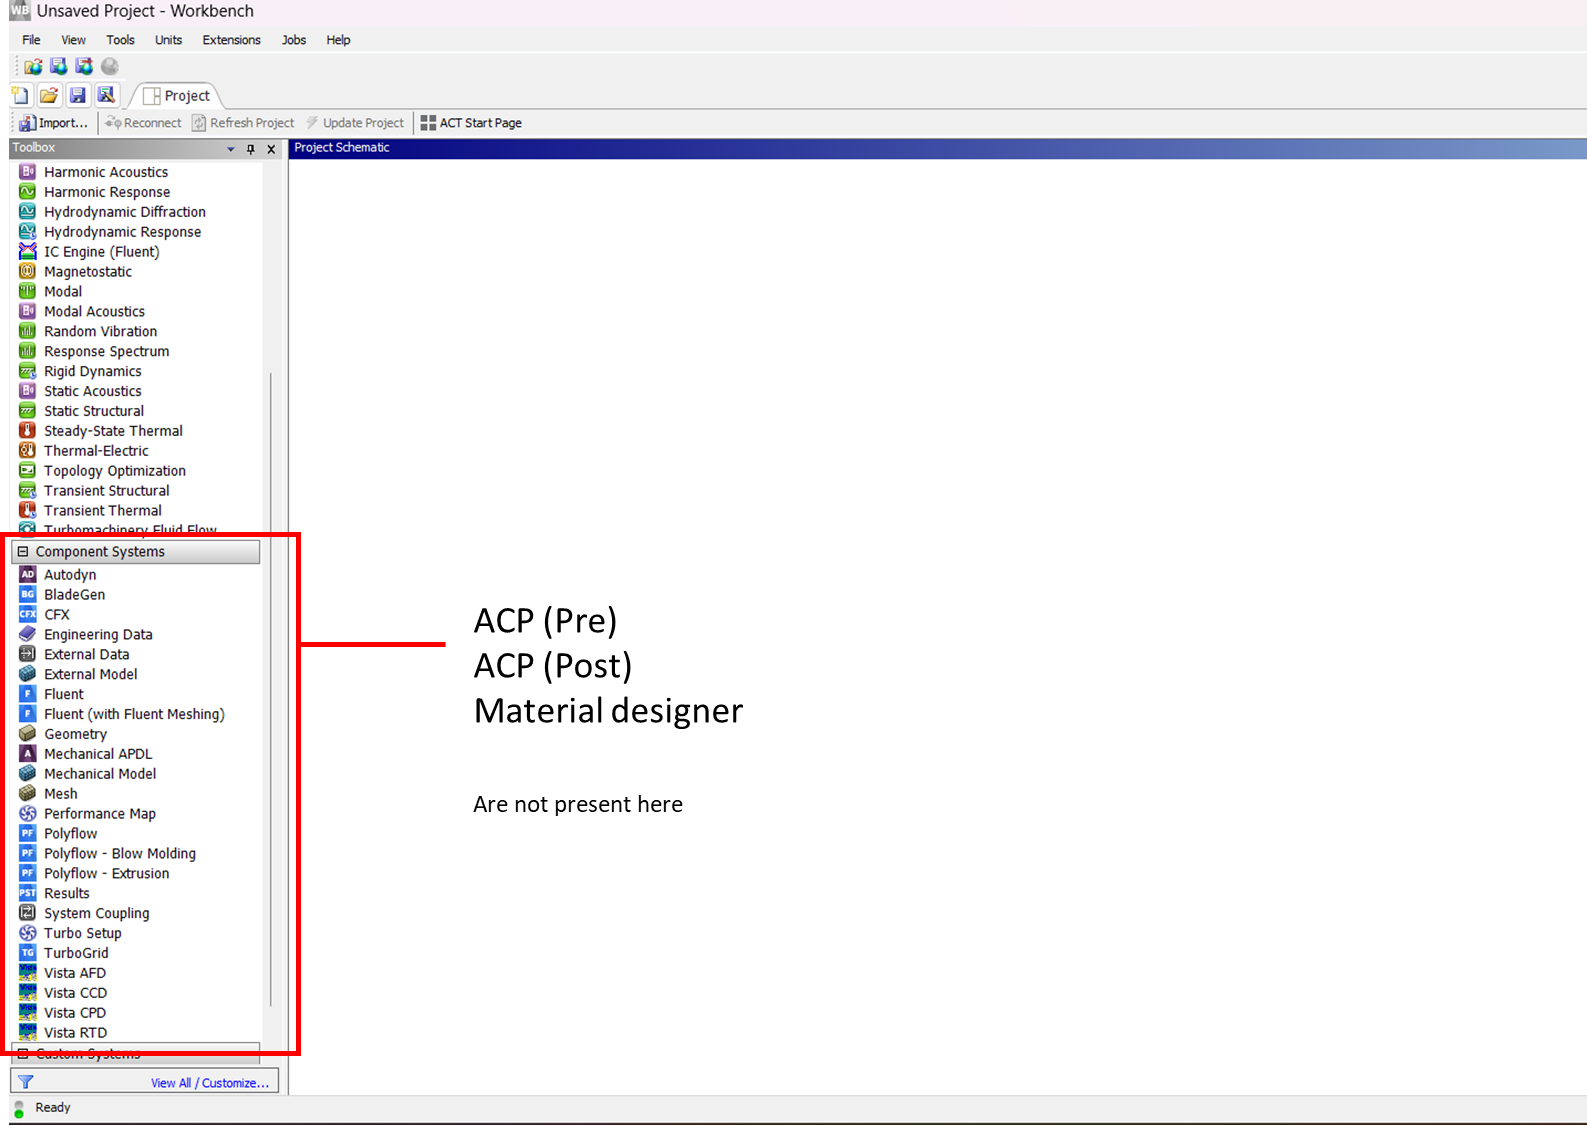This screenshot has height=1125, width=1587.
Task: Select the BladeGen component icon
Action: point(28,595)
